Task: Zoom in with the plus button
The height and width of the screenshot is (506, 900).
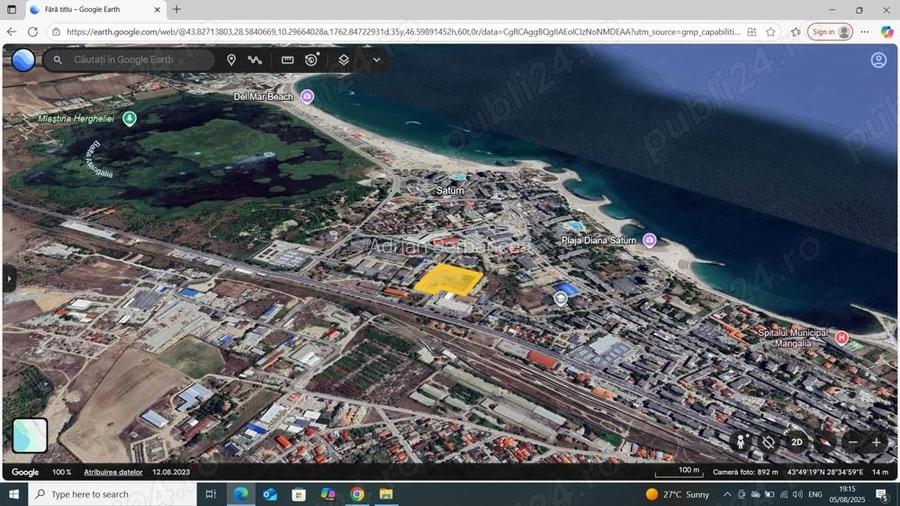Action: click(877, 442)
